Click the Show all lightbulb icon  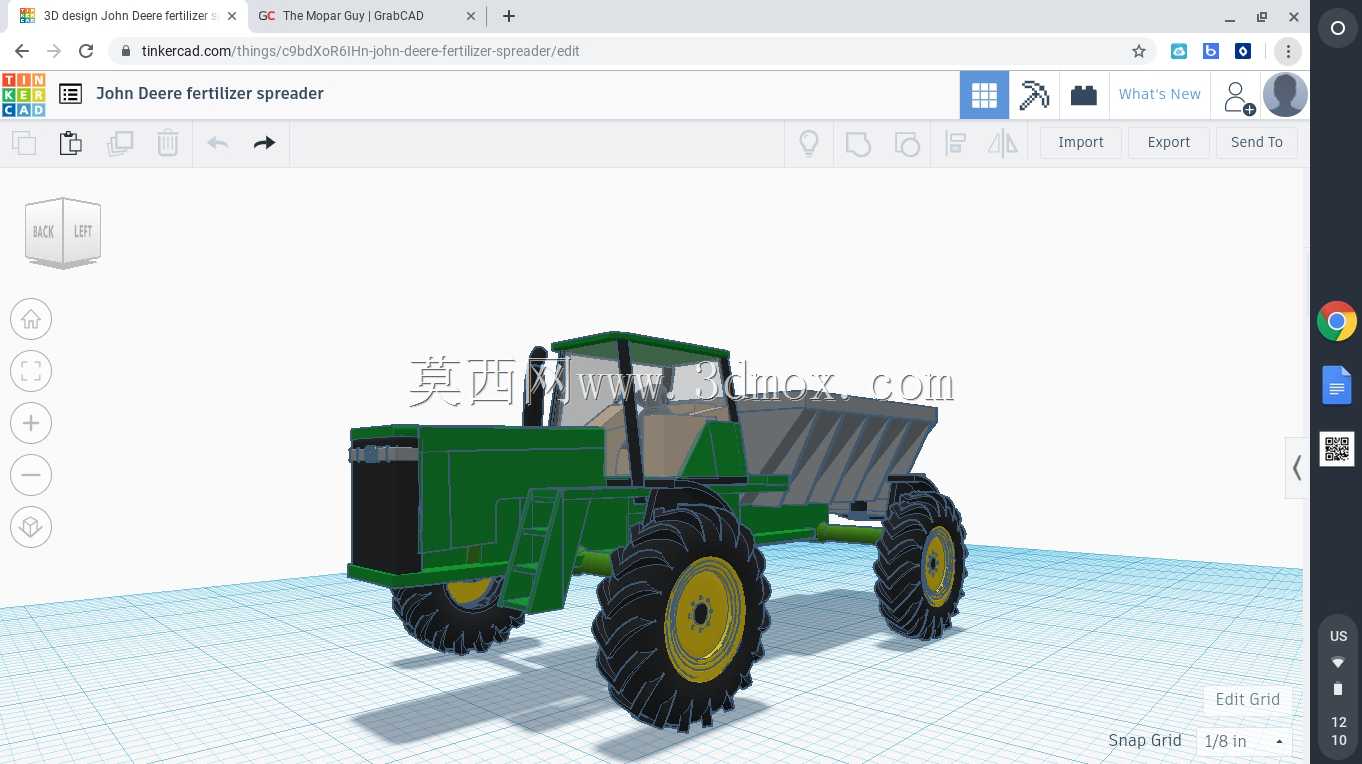click(809, 143)
